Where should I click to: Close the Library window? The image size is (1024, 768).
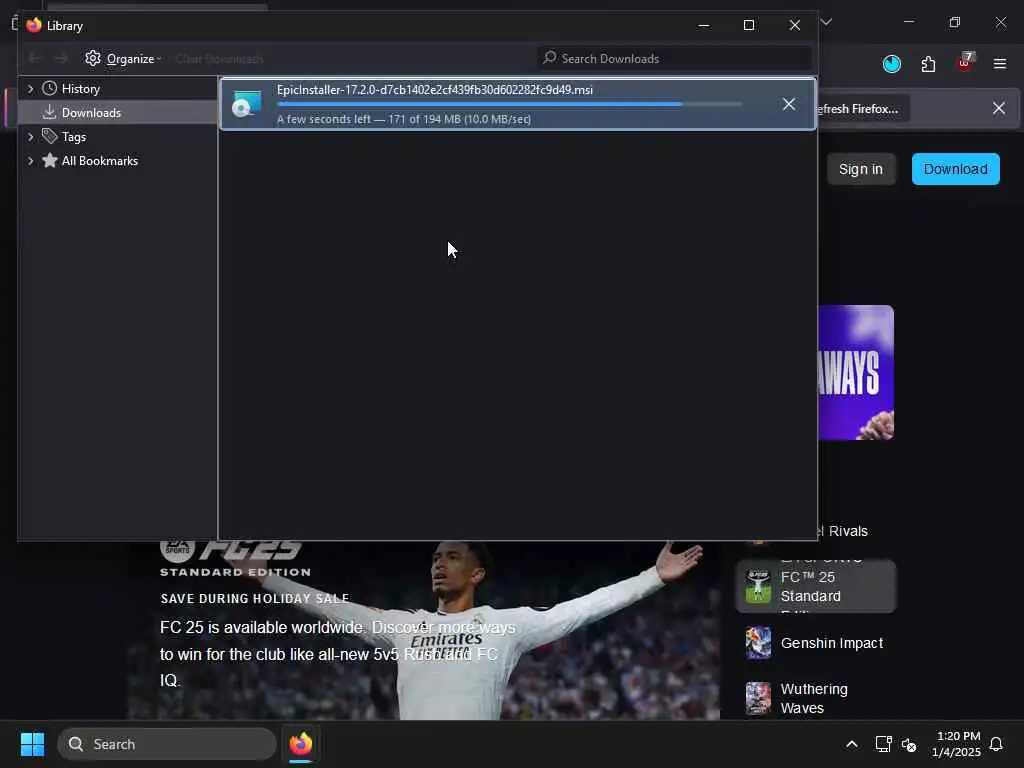coord(795,25)
